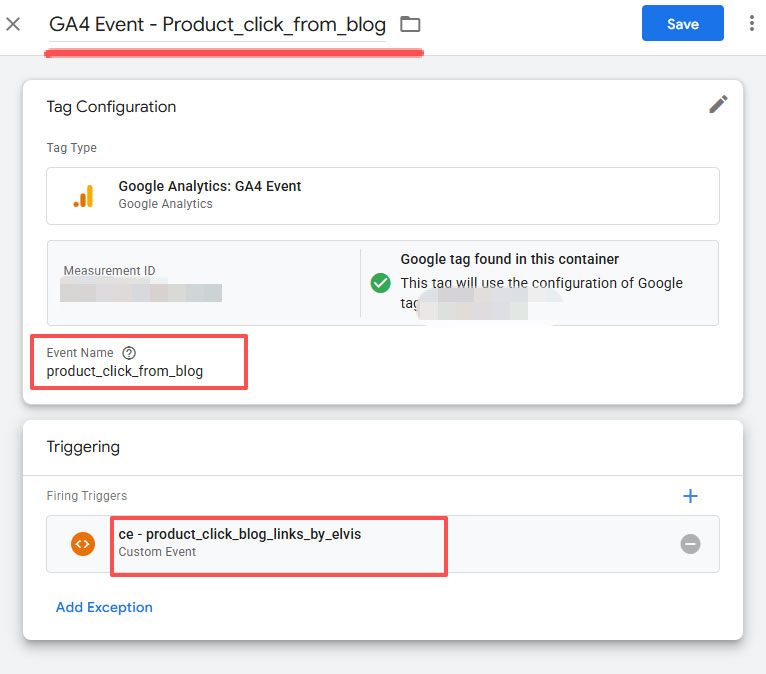Viewport: 766px width, 674px height.
Task: Click the Google tag found in this container message
Action: [510, 259]
